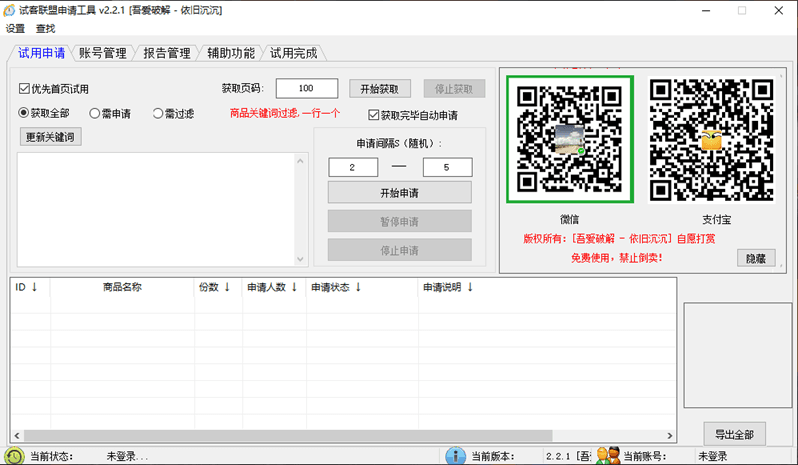Click the 开始申请 button
Image resolution: width=798 pixels, height=465 pixels.
click(x=400, y=193)
